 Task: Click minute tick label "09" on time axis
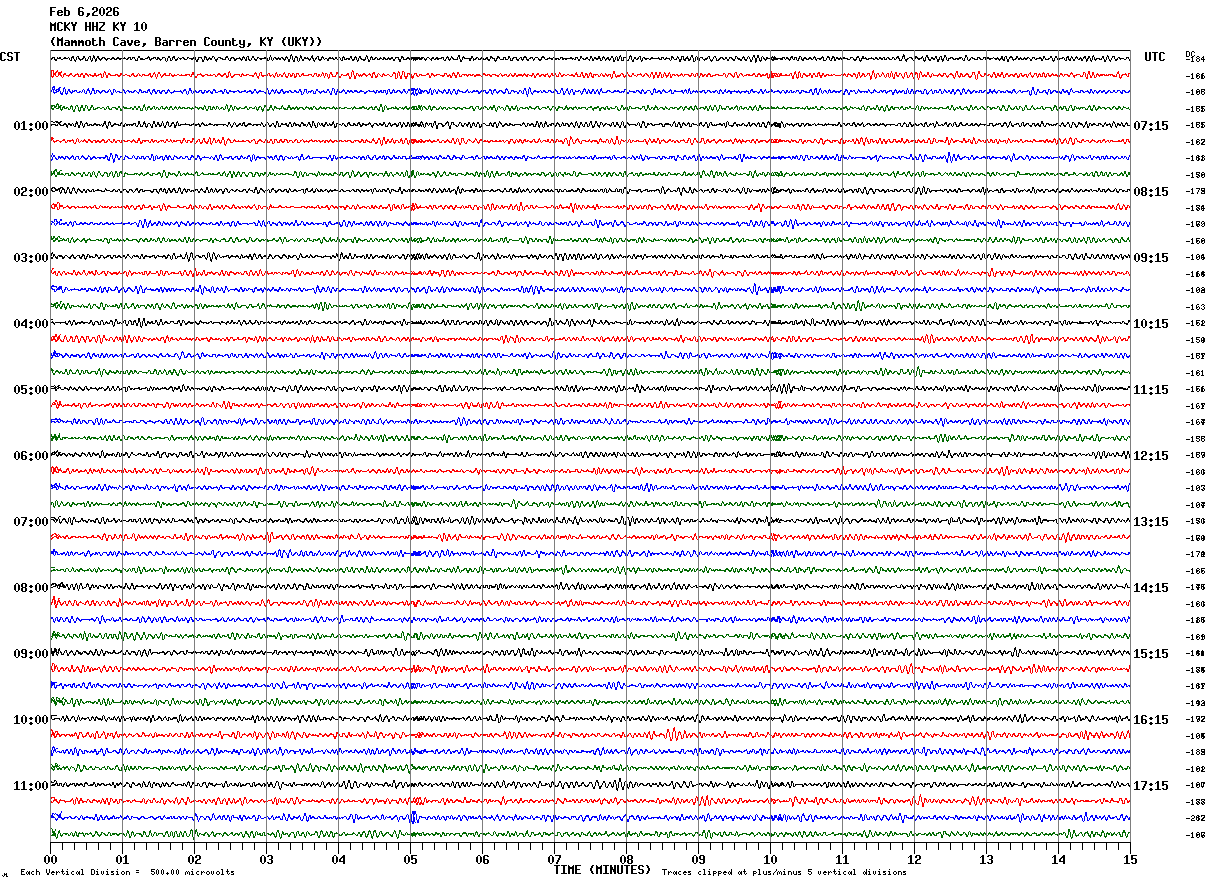(699, 859)
